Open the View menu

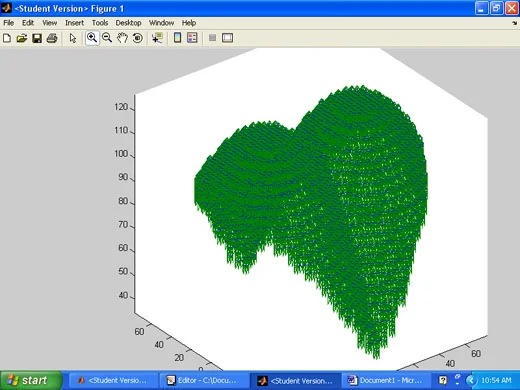[49, 23]
